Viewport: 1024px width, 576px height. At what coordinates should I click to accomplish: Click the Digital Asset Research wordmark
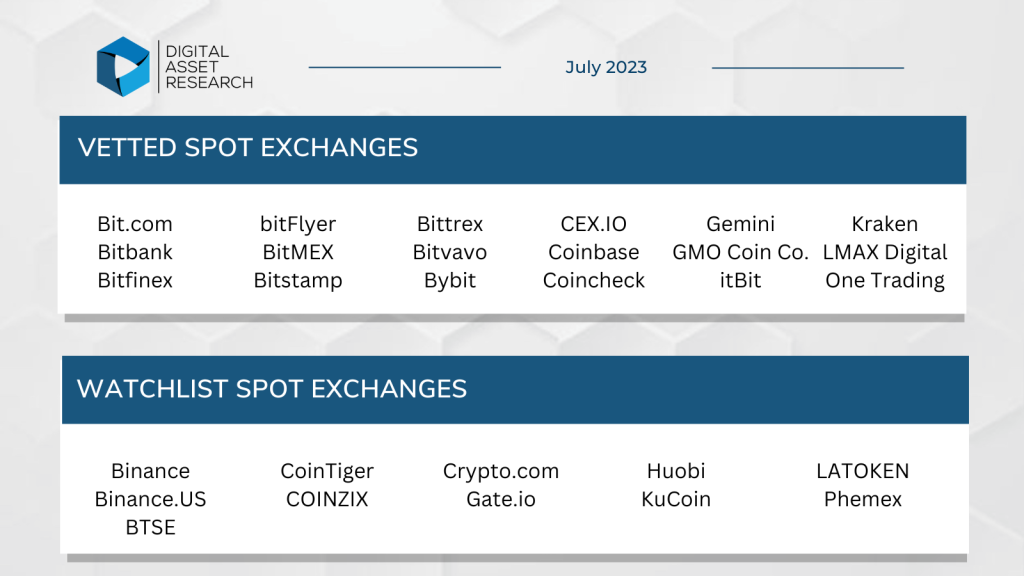click(209, 67)
